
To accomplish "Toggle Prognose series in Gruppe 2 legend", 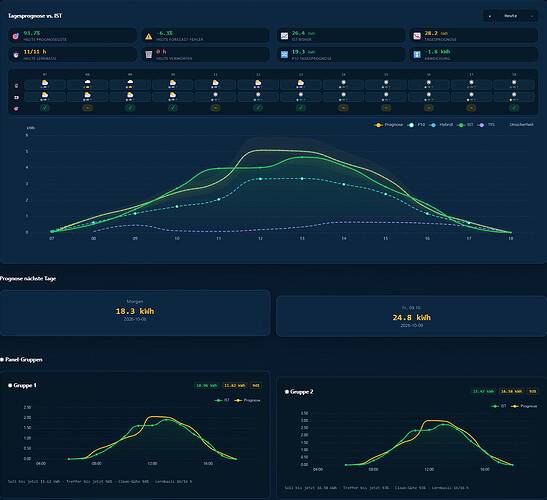I will 524,406.
